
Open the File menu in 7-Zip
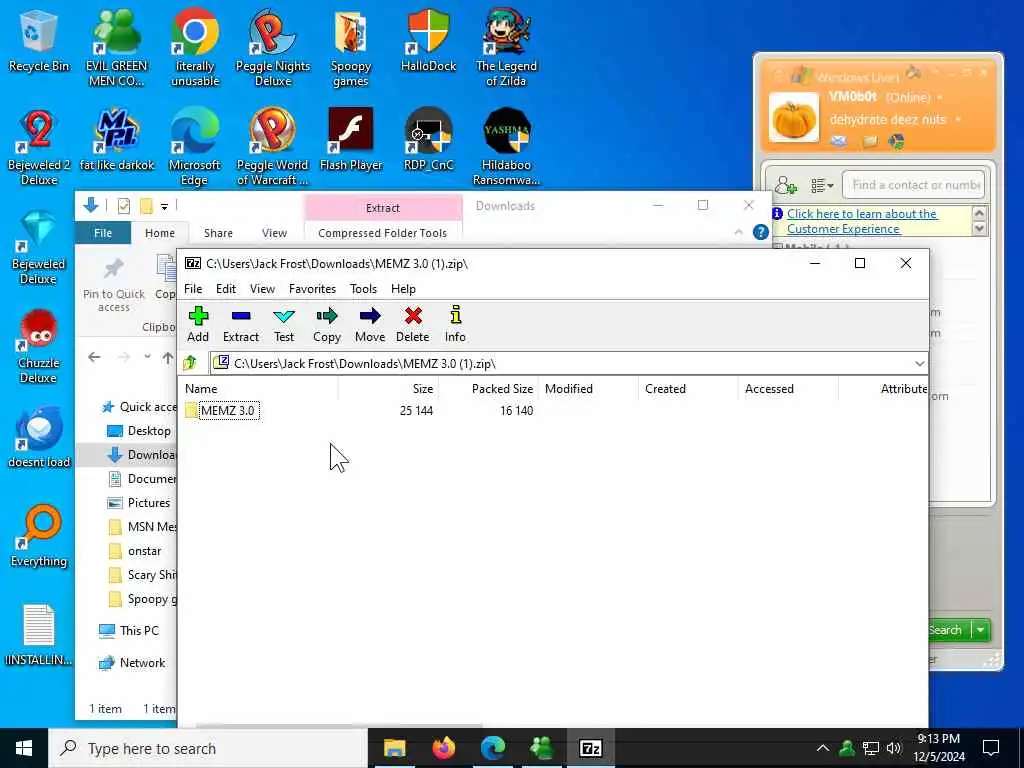tap(193, 289)
